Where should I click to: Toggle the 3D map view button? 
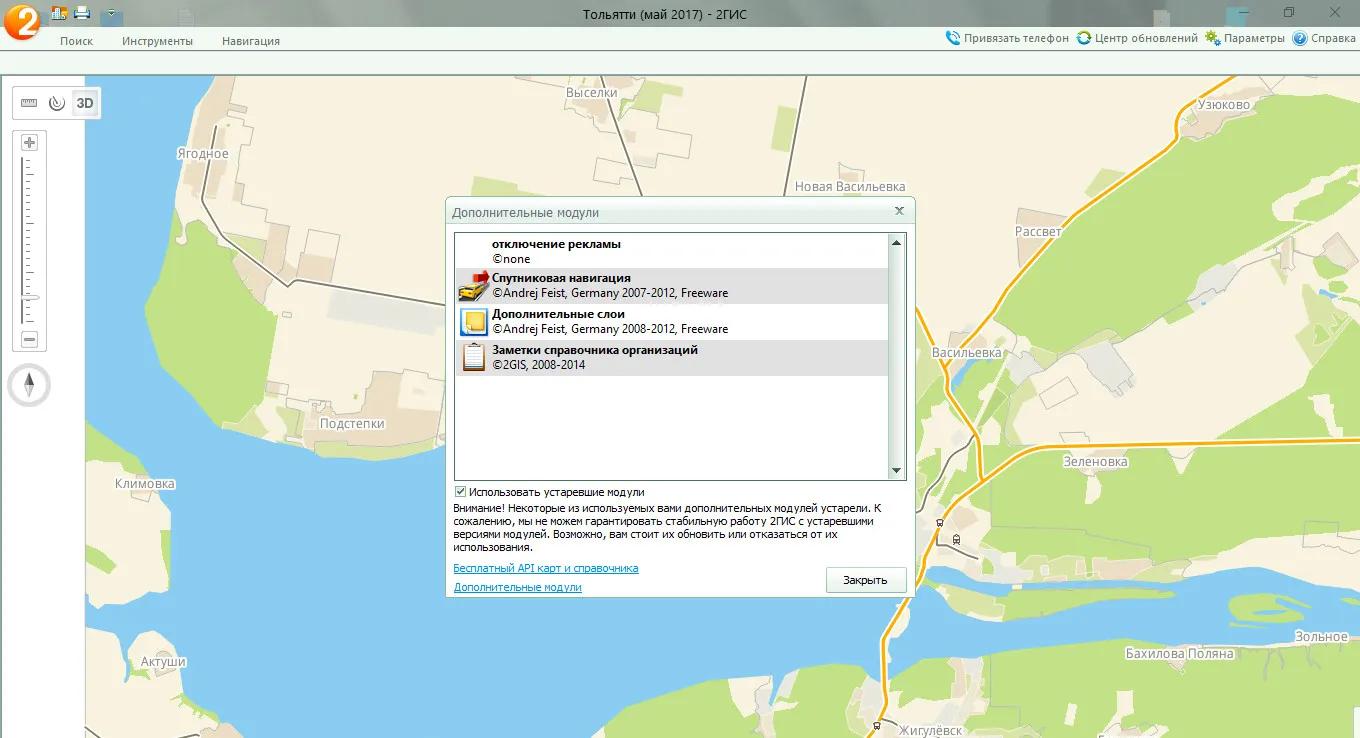tap(86, 103)
